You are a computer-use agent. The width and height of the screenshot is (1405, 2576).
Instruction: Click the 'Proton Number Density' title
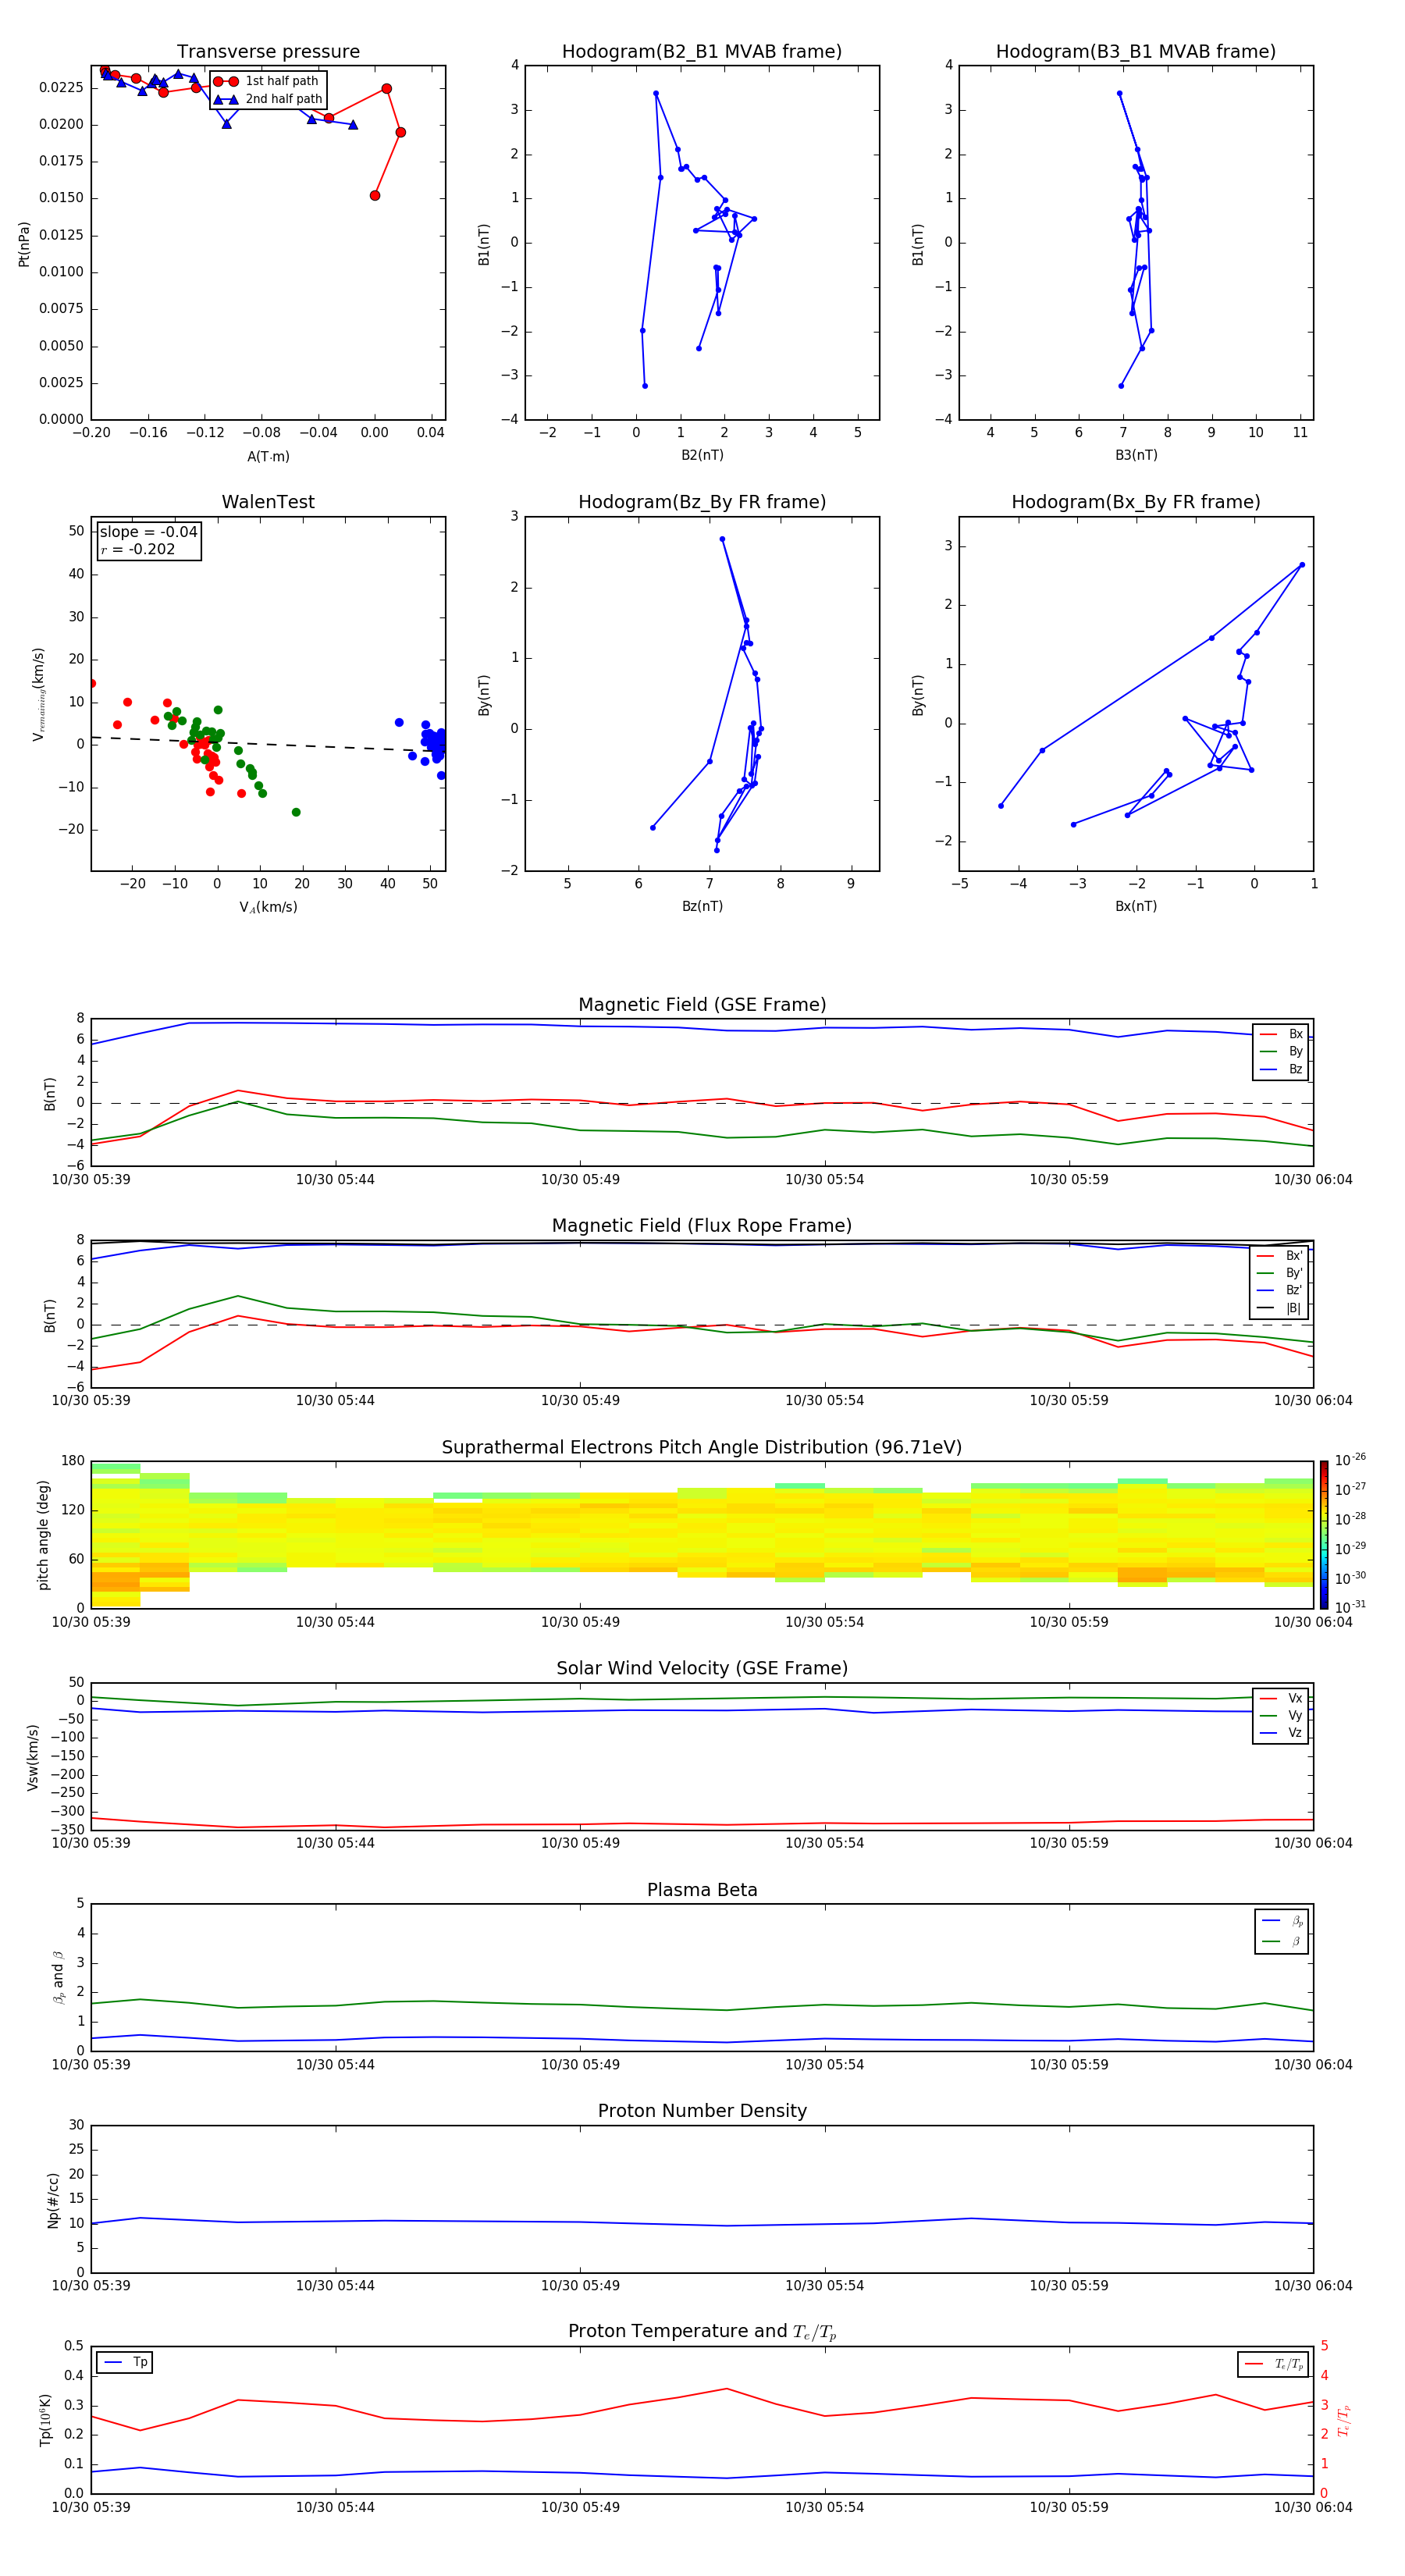click(702, 2111)
